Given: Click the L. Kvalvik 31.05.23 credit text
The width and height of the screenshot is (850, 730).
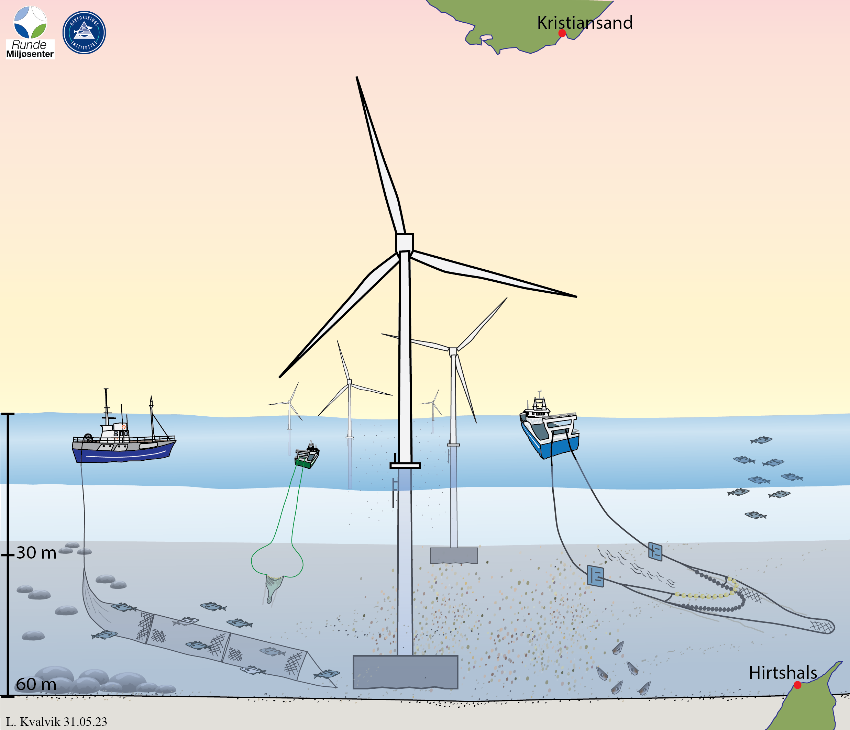Looking at the screenshot, I should (55, 721).
